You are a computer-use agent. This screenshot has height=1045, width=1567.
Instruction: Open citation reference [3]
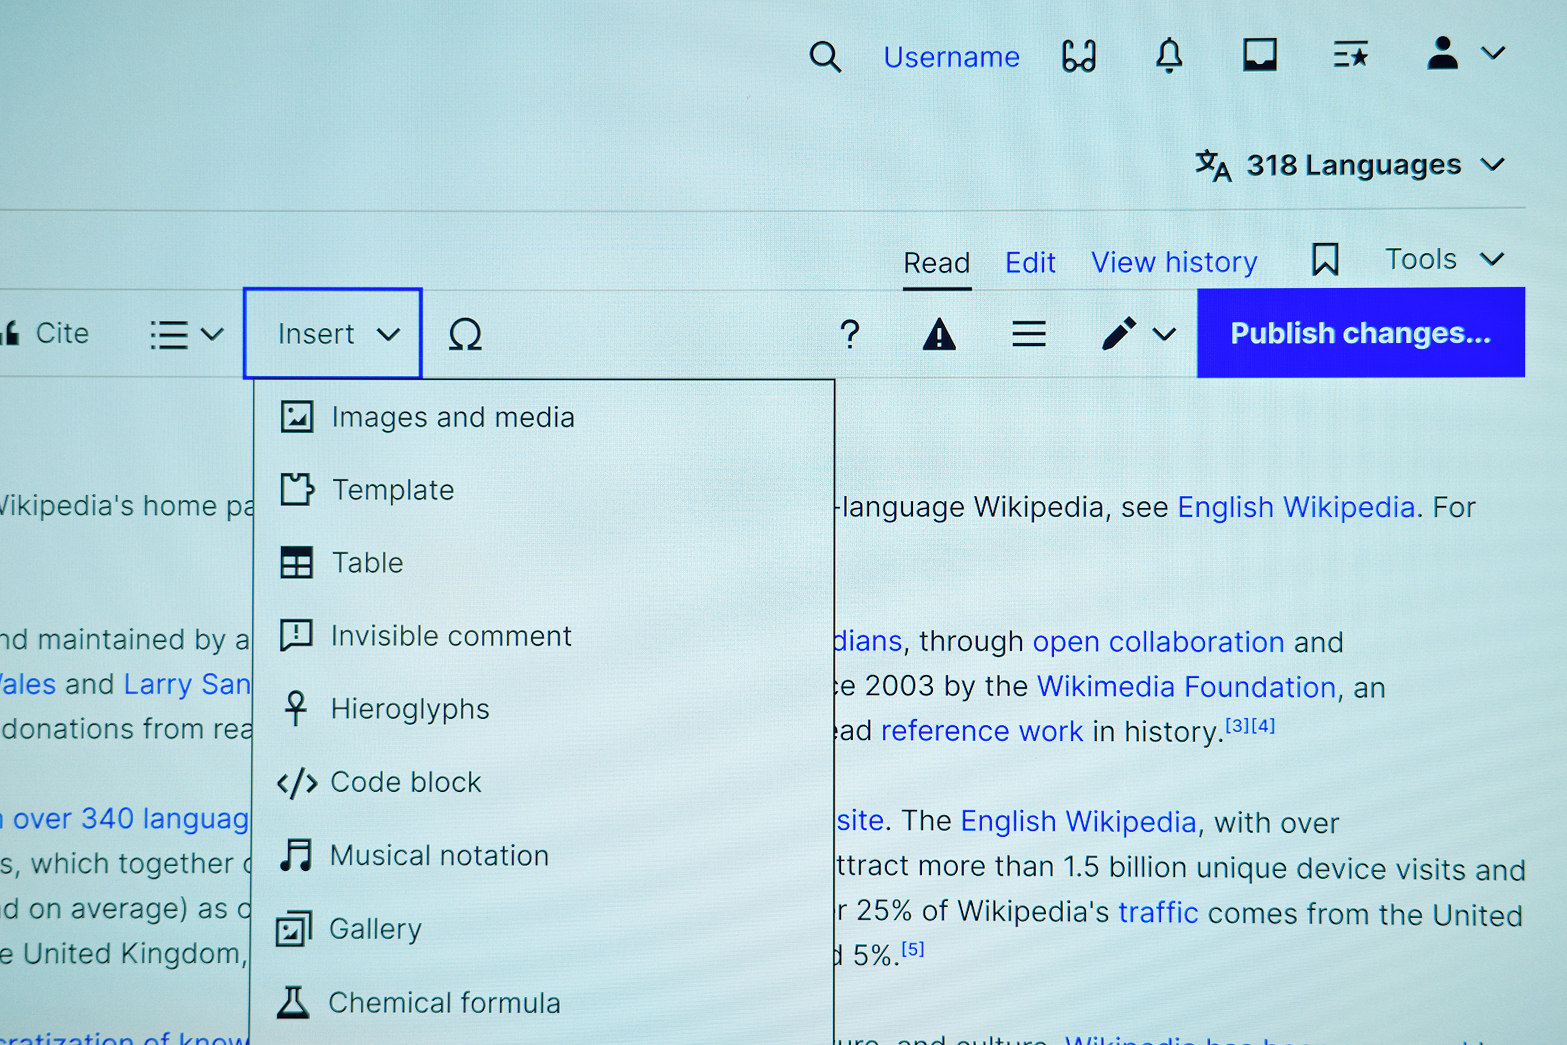coord(1237,726)
